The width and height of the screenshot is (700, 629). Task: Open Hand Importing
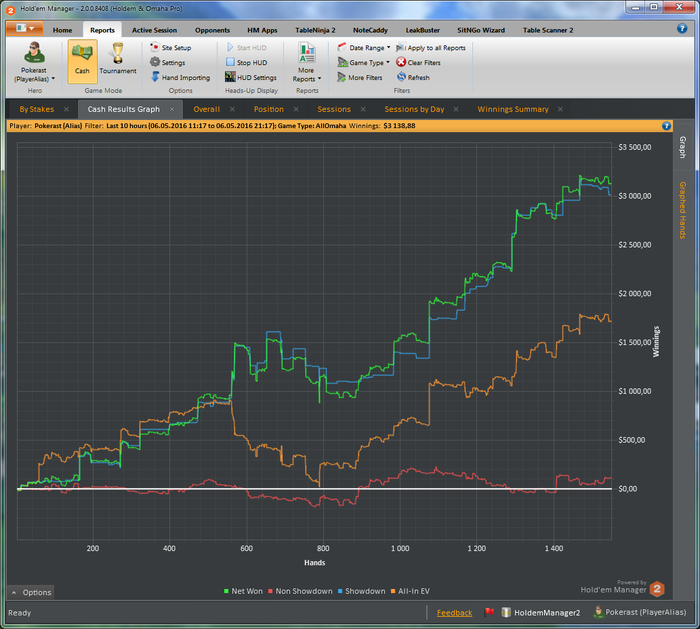click(180, 77)
